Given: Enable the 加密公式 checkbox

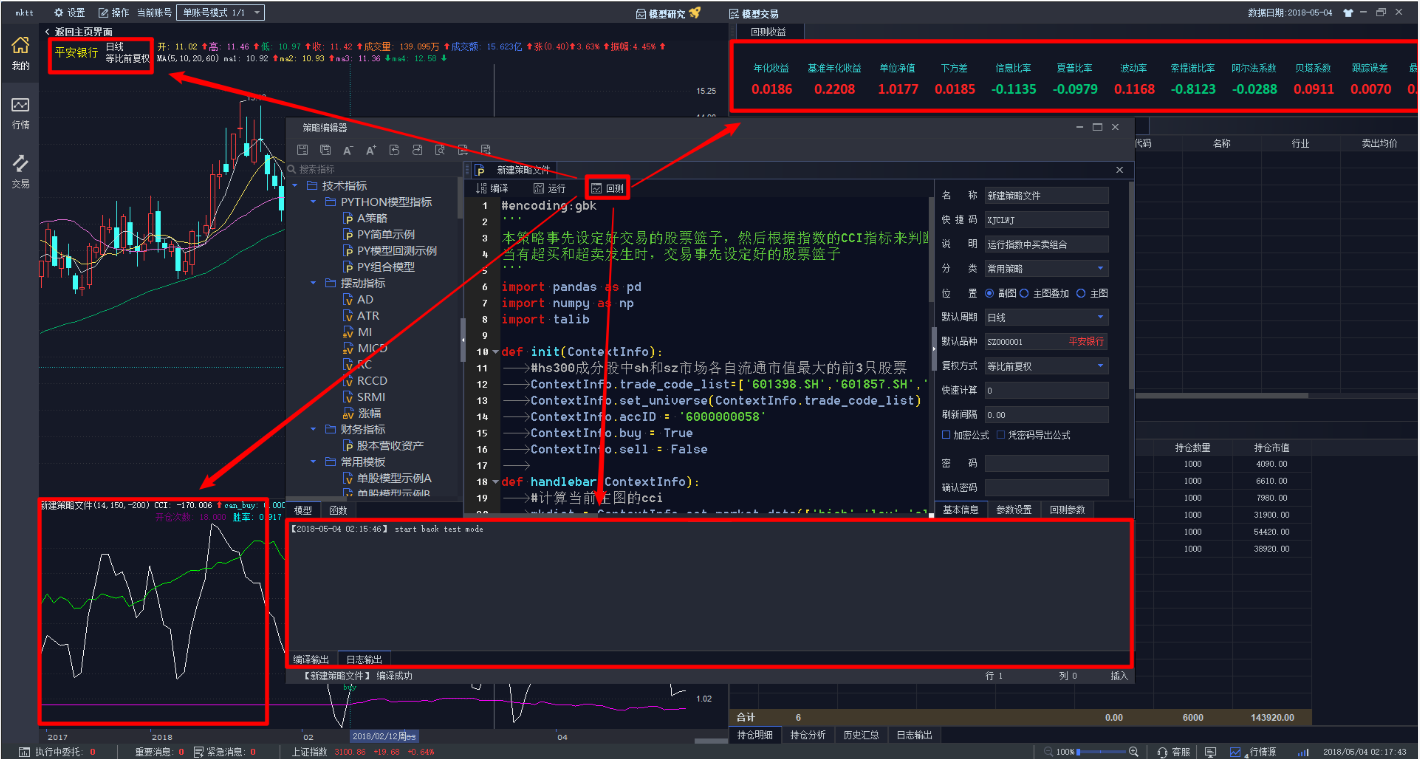Looking at the screenshot, I should pos(947,435).
